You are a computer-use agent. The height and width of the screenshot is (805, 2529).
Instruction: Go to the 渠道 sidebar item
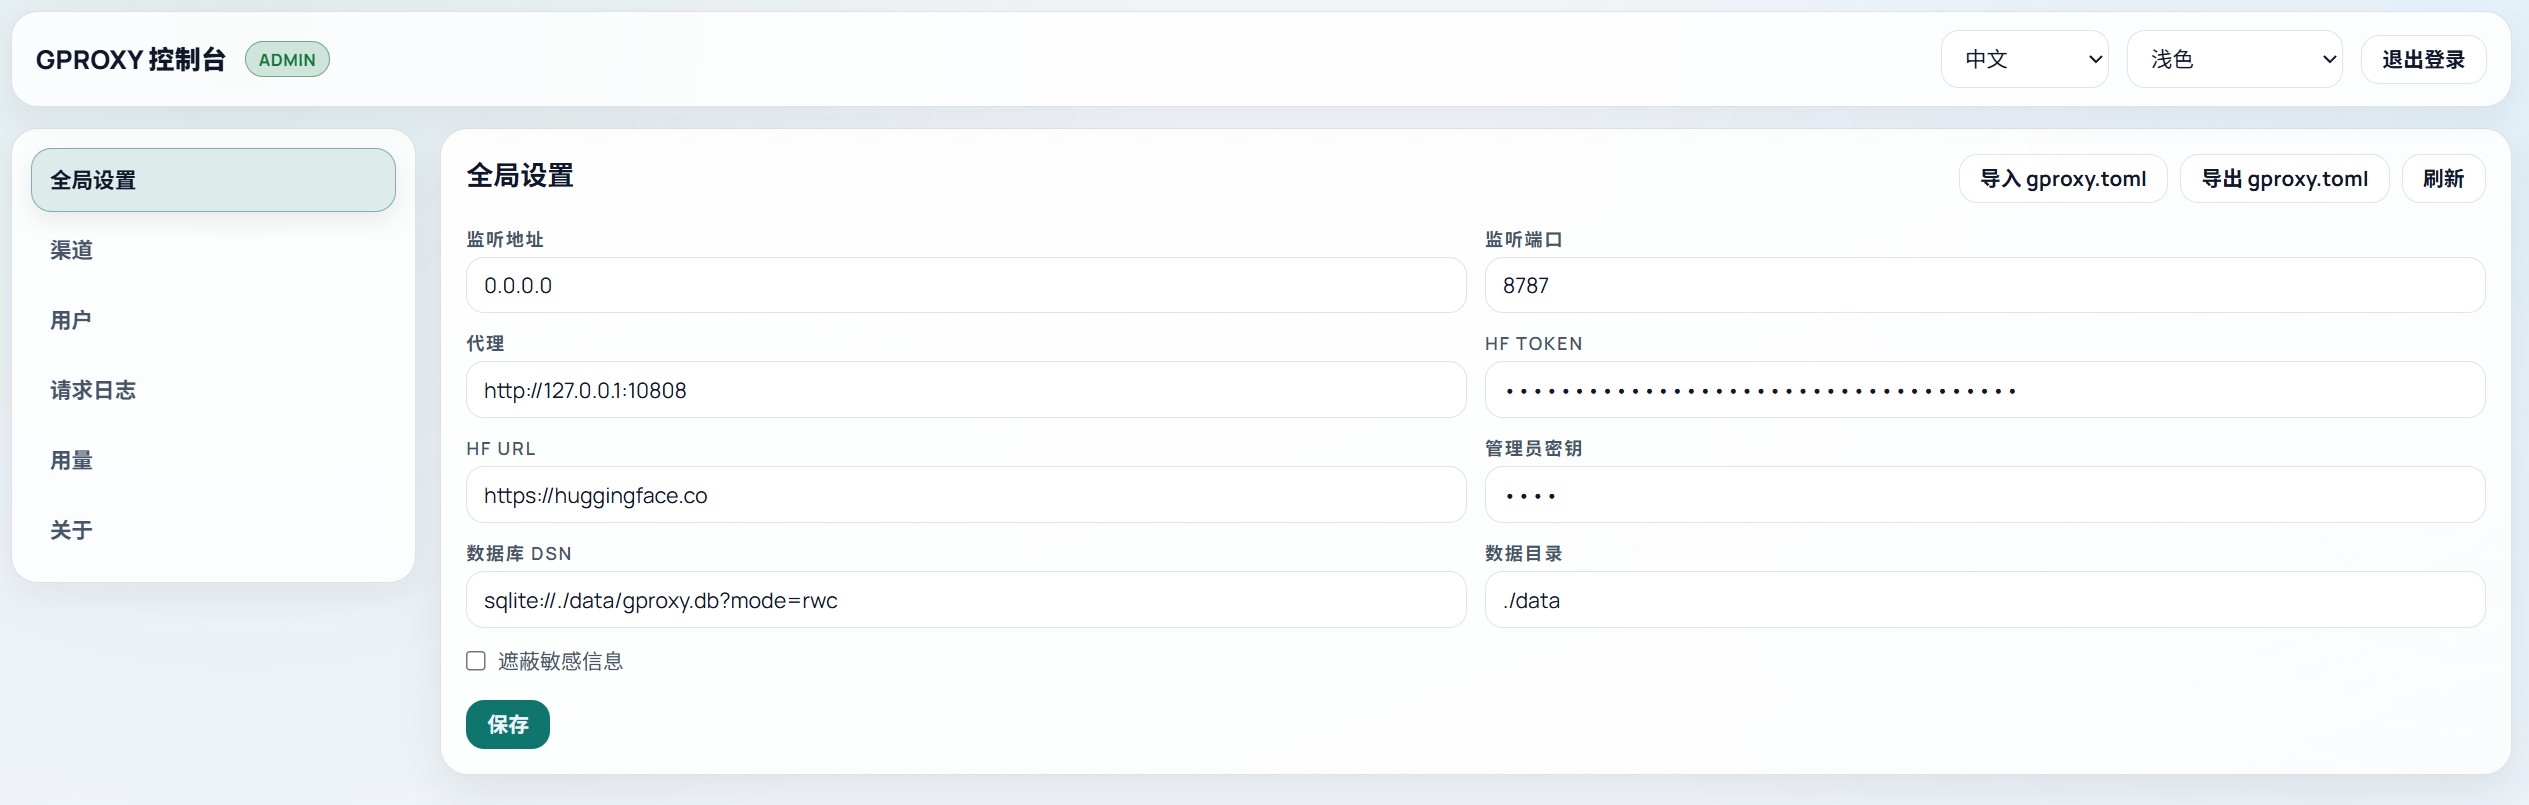72,250
